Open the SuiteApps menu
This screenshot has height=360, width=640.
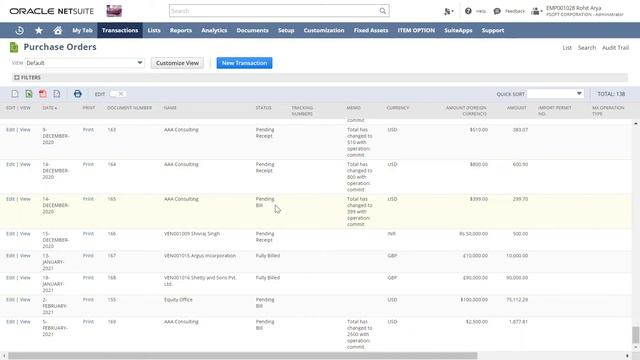458,30
